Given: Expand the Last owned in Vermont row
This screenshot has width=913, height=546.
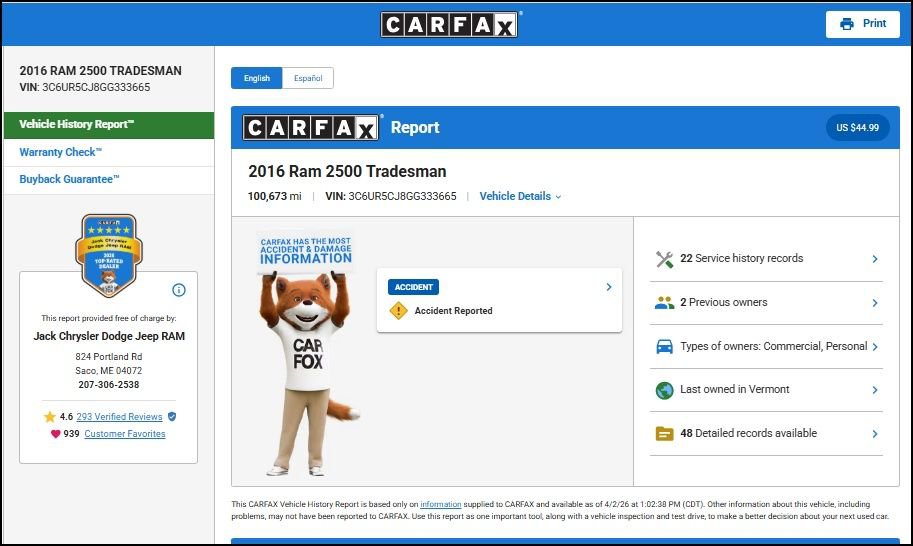Looking at the screenshot, I should click(874, 390).
